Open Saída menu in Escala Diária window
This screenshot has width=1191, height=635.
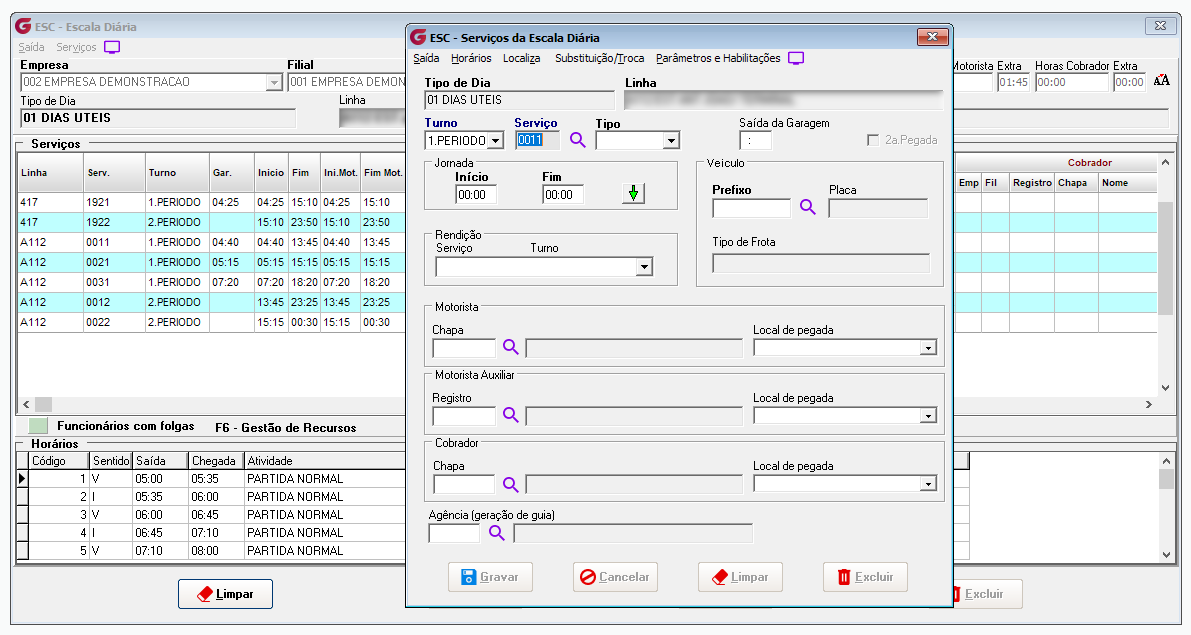coord(31,47)
